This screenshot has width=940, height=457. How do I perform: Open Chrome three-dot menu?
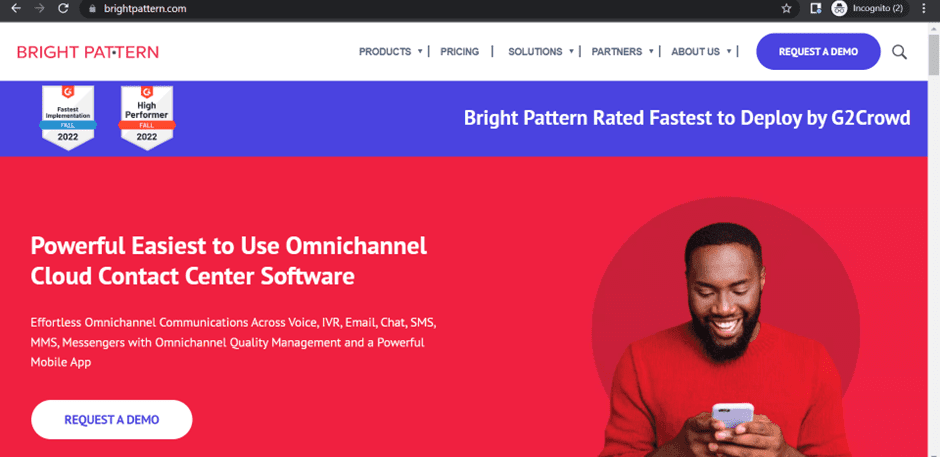923,8
